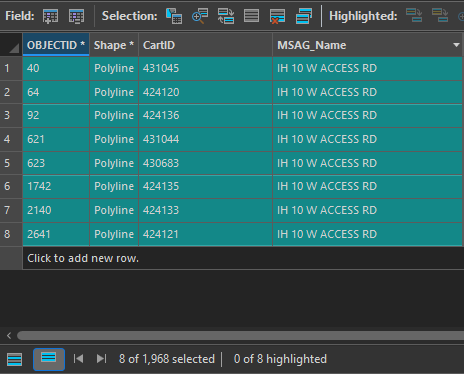Click first Highlighted toolbar icon
The width and height of the screenshot is (464, 374).
click(x=414, y=15)
